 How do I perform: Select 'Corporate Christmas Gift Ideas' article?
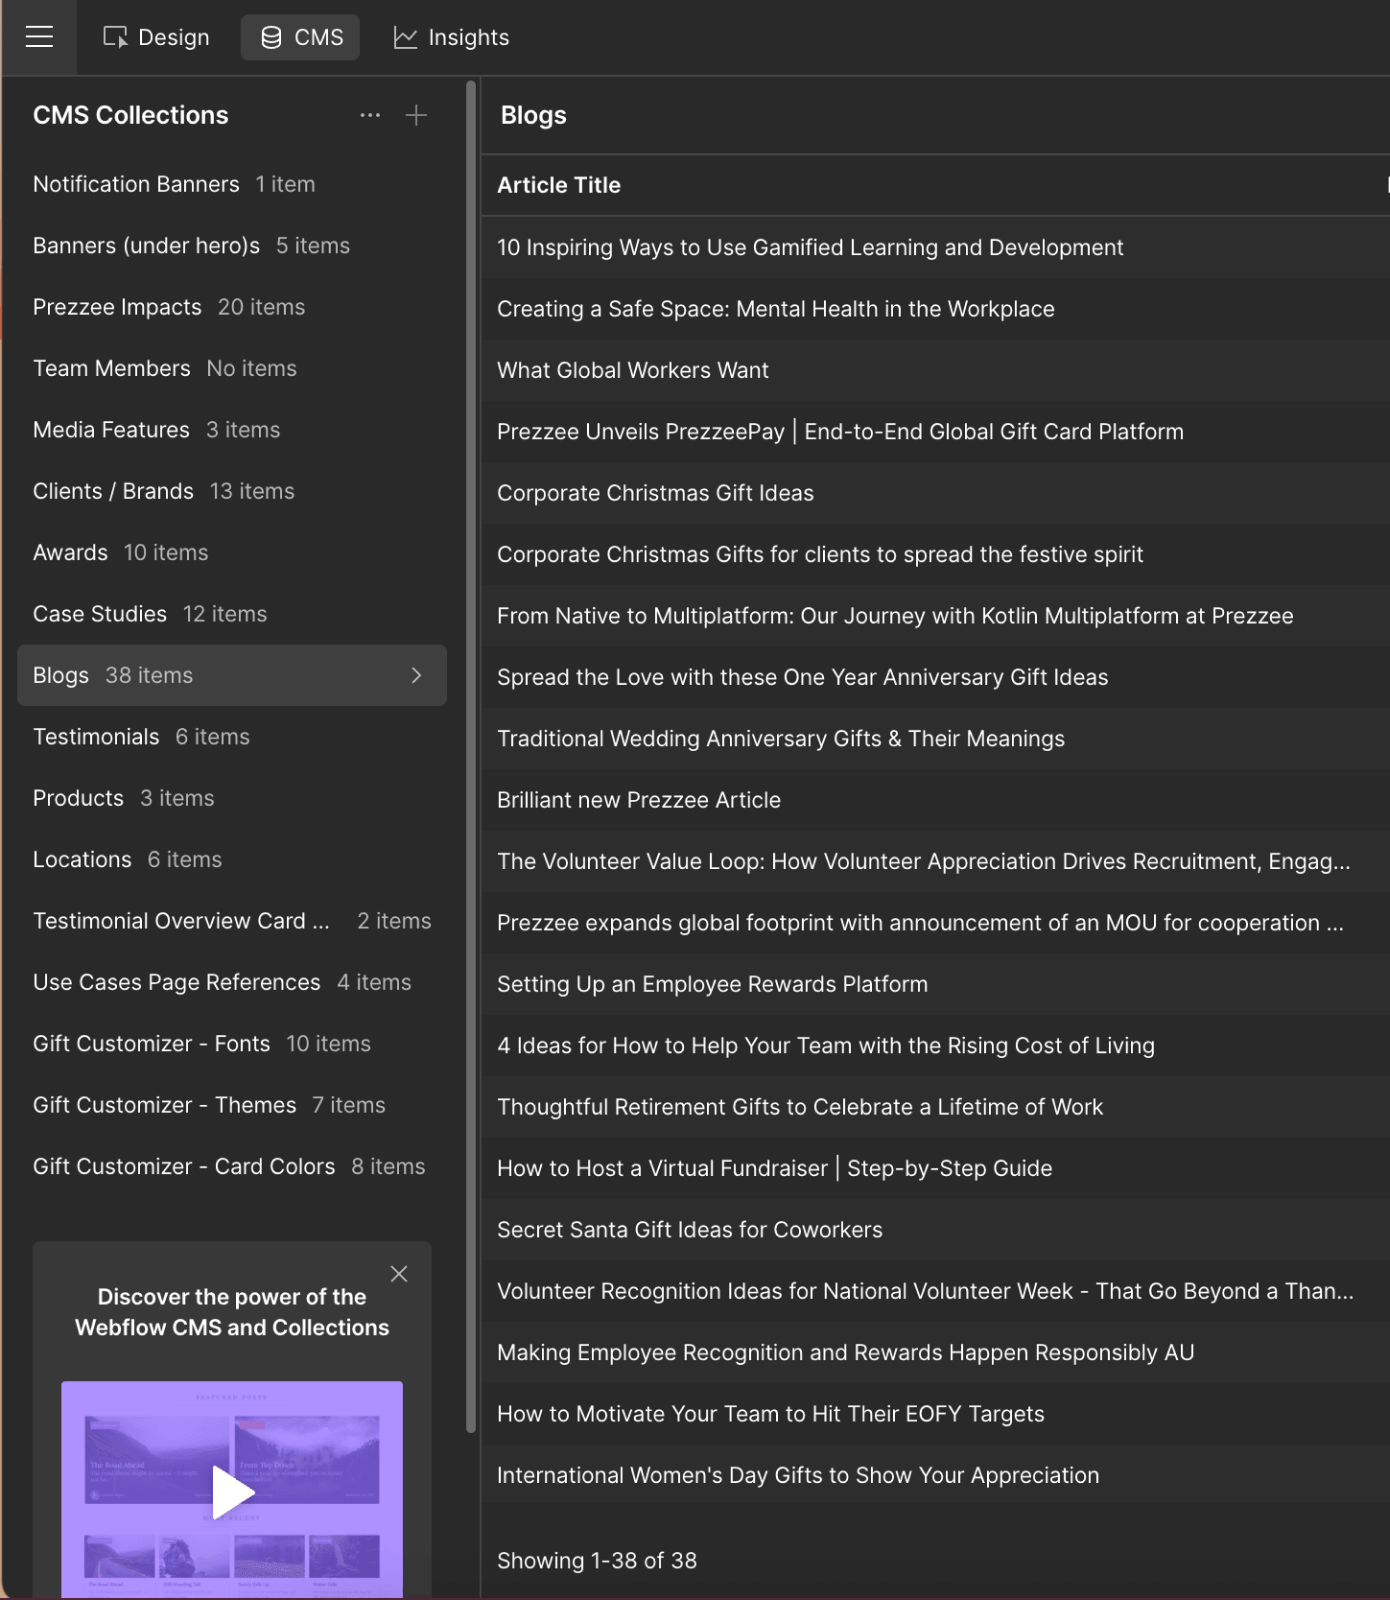(x=936, y=494)
